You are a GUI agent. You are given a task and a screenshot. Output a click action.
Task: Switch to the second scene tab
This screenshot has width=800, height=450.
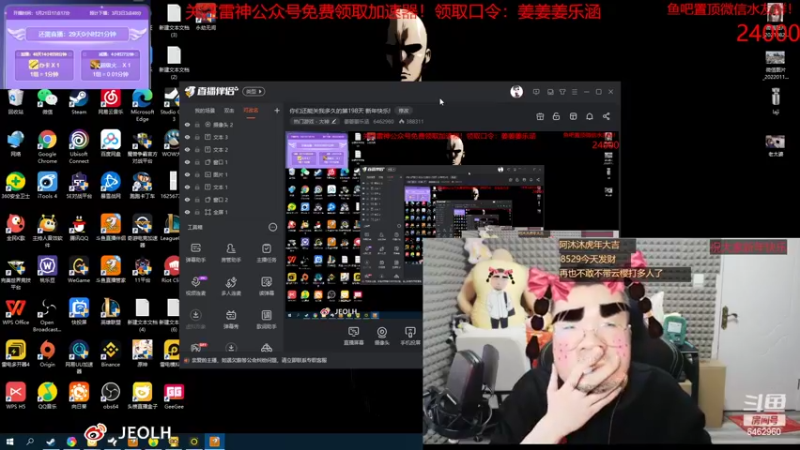(229, 110)
